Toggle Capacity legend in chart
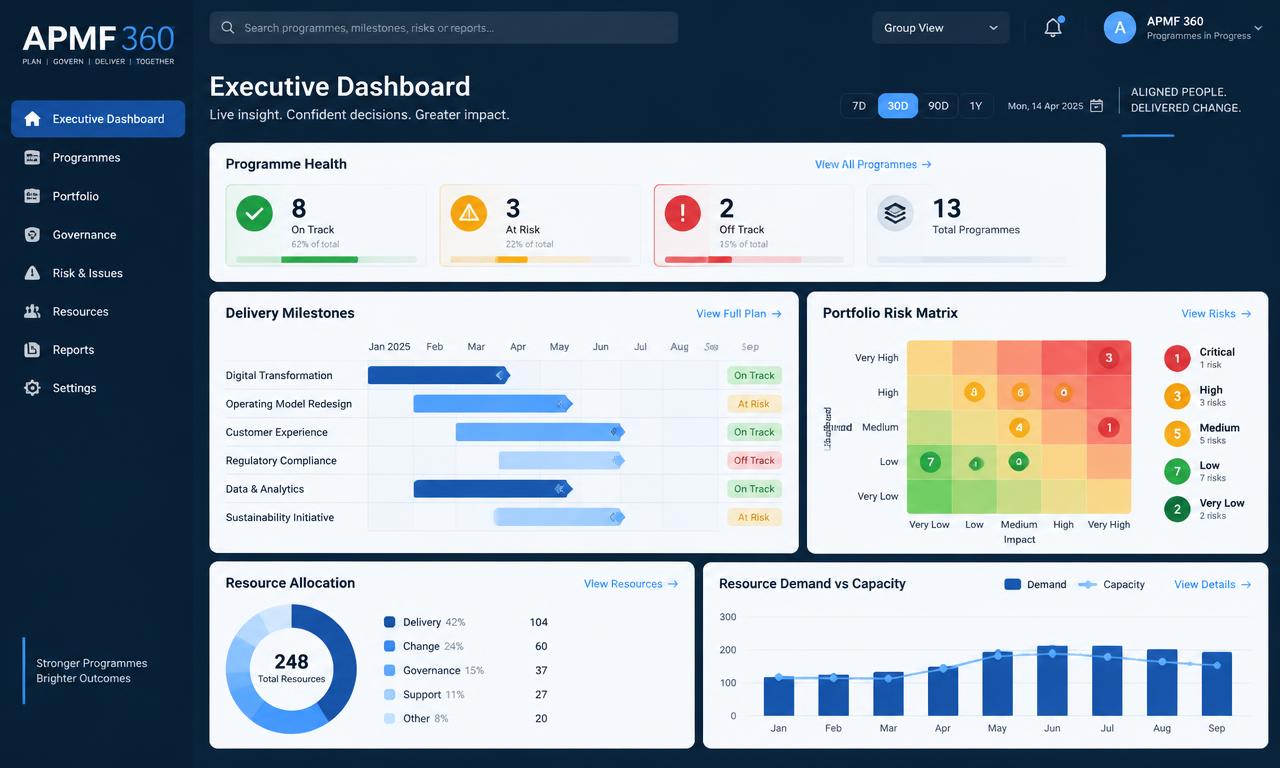This screenshot has width=1280, height=768. point(1112,585)
